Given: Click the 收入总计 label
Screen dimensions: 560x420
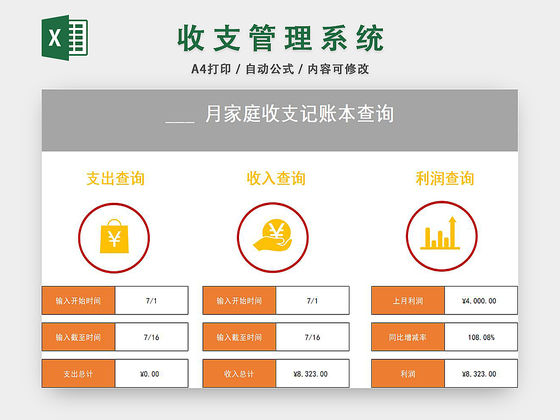Looking at the screenshot, I should (x=239, y=374).
